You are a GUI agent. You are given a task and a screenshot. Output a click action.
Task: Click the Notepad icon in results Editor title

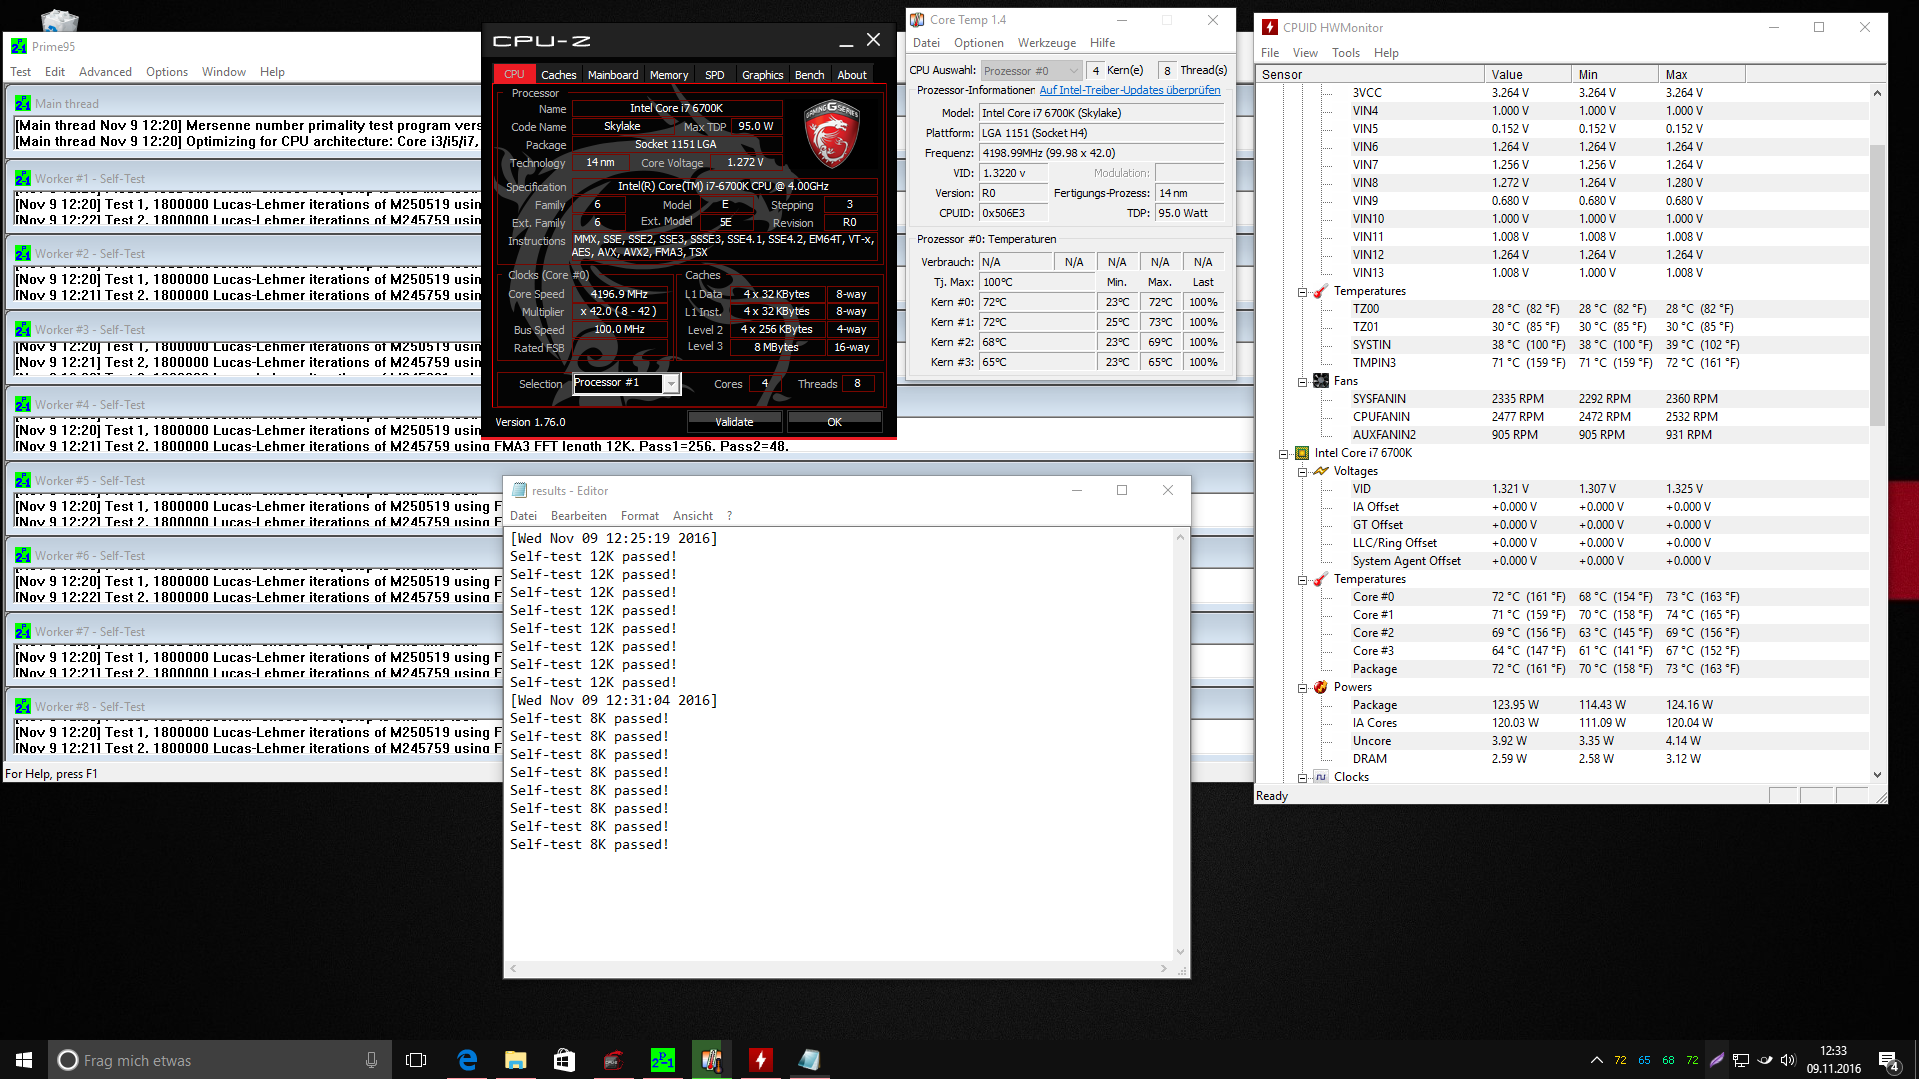[519, 490]
